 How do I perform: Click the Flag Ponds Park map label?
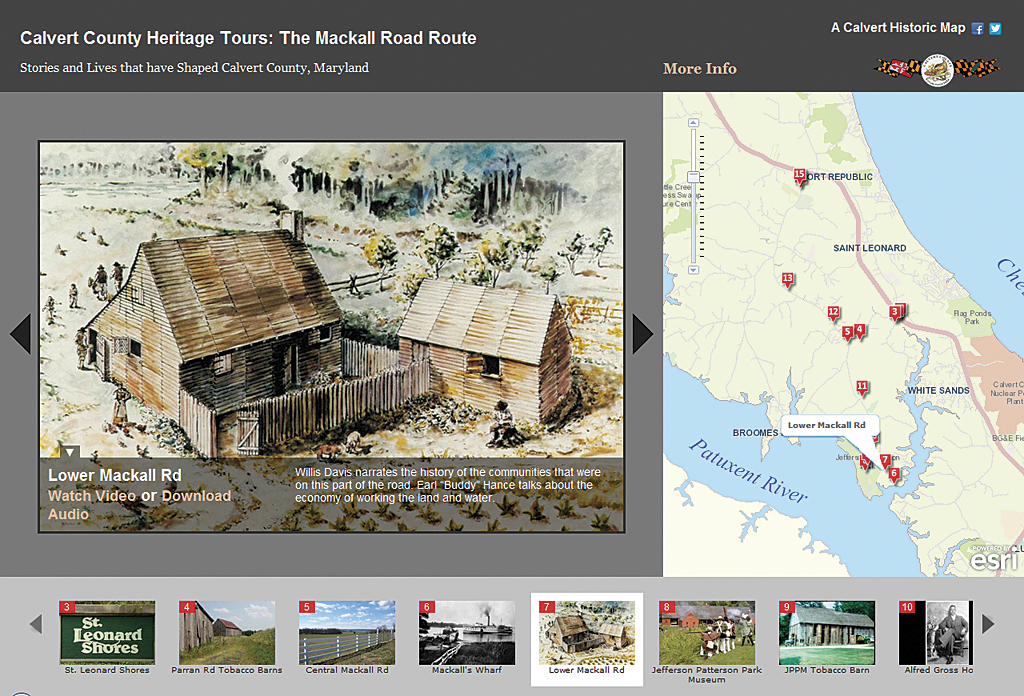972,317
